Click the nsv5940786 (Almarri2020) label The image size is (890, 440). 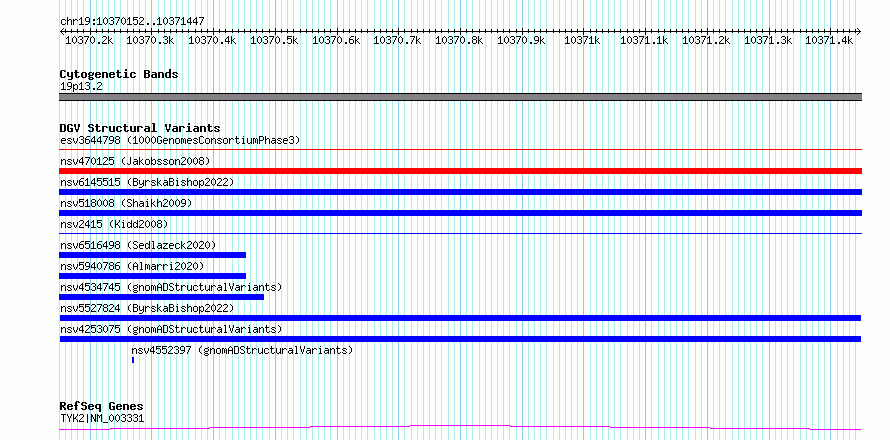(132, 266)
